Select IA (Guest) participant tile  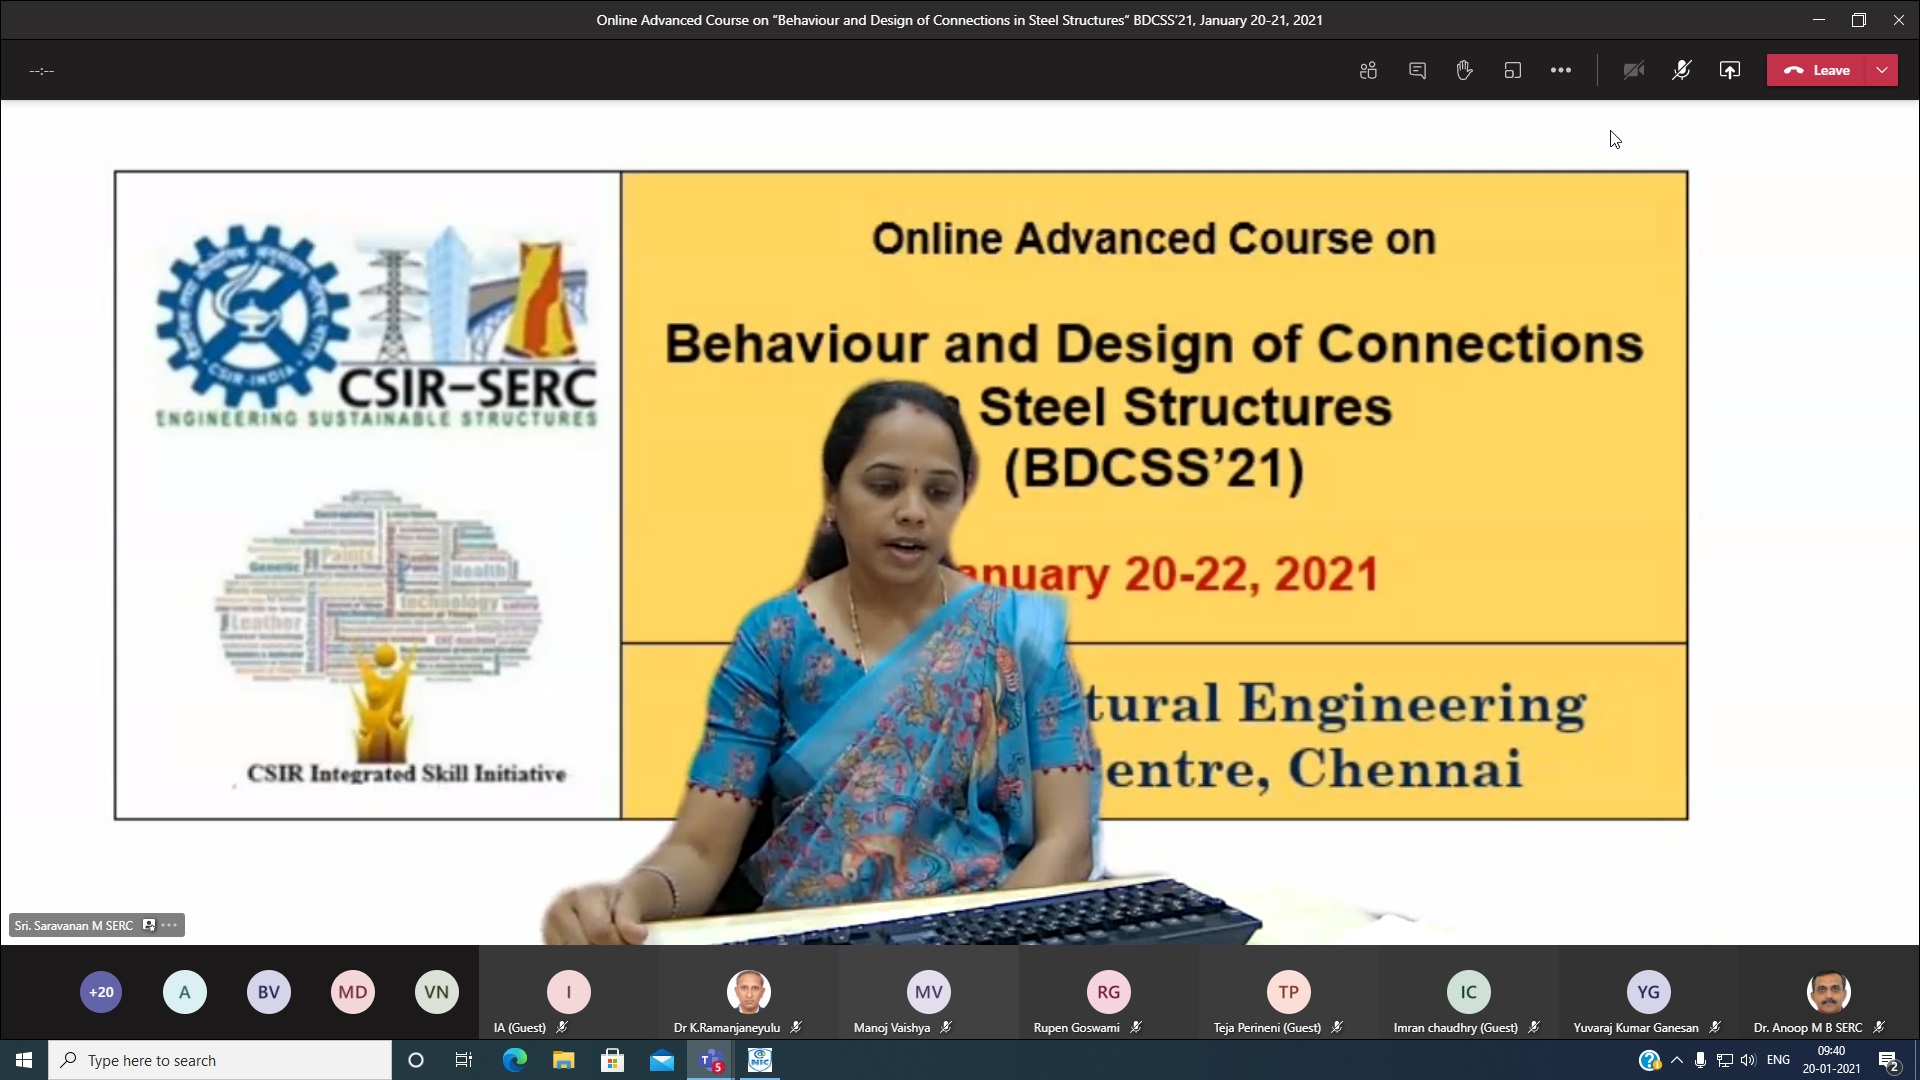pyautogui.click(x=568, y=992)
